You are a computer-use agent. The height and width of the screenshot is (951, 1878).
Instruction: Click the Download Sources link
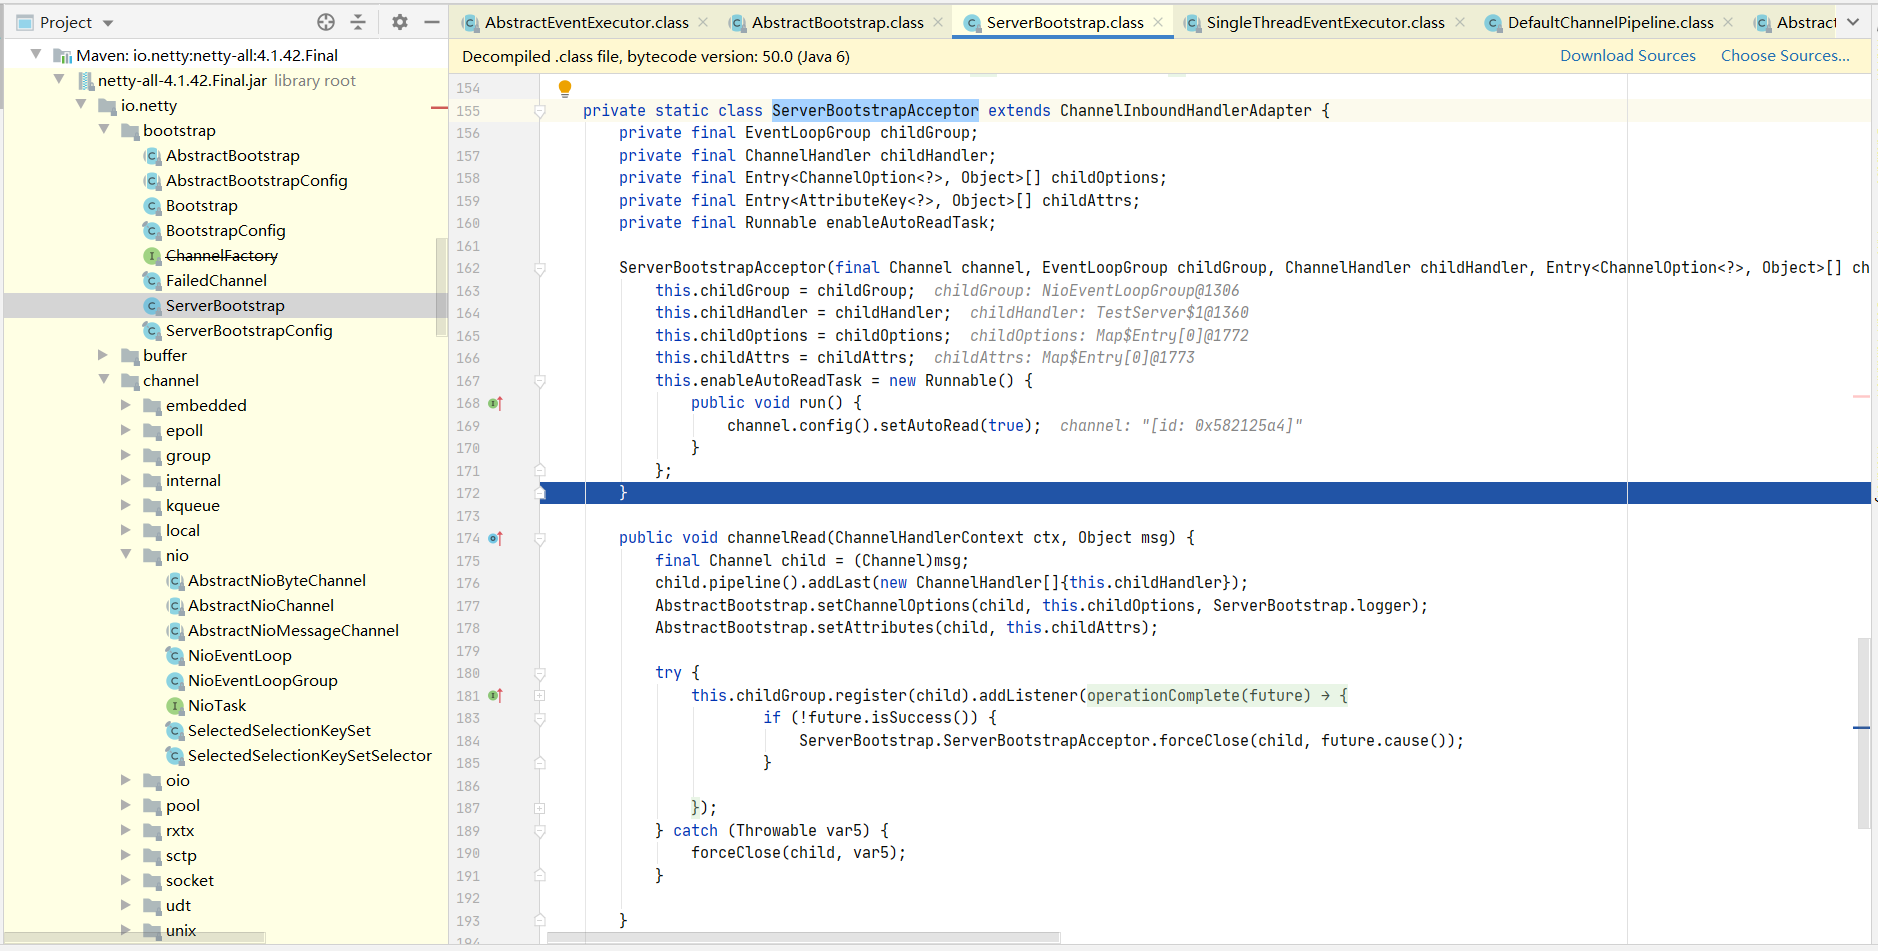tap(1627, 56)
